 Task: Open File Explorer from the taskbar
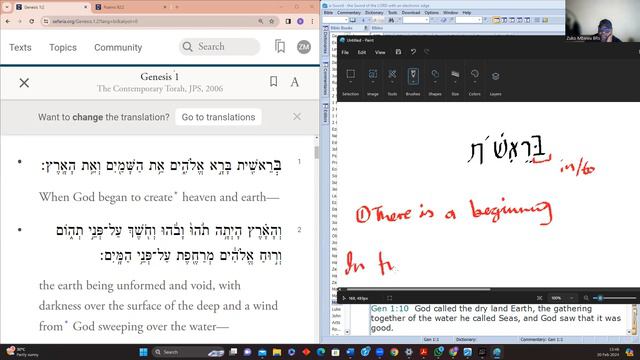(277, 352)
